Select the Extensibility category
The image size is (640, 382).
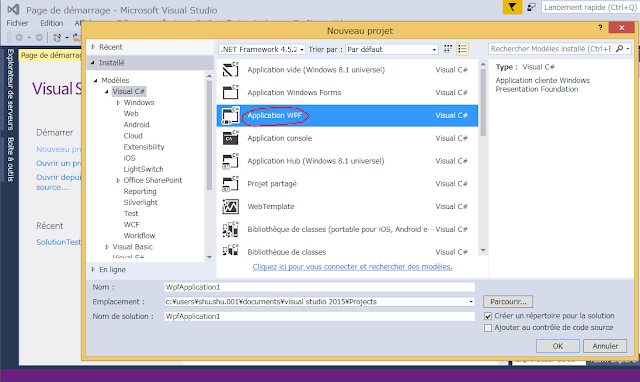pos(144,147)
